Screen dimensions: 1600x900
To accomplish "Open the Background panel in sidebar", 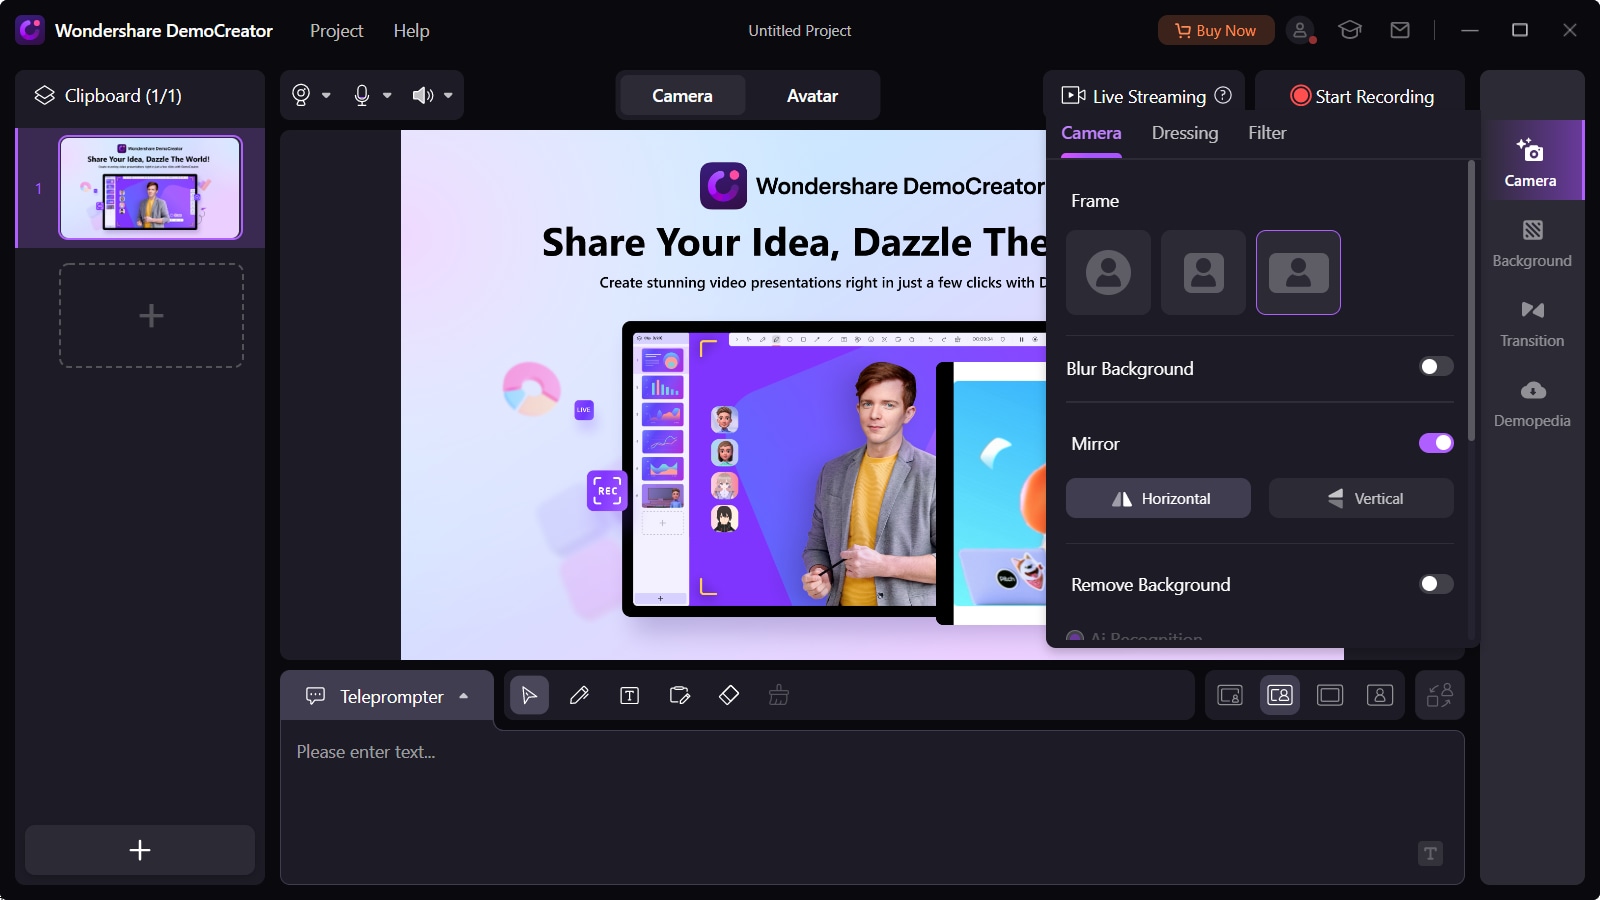I will (x=1532, y=243).
